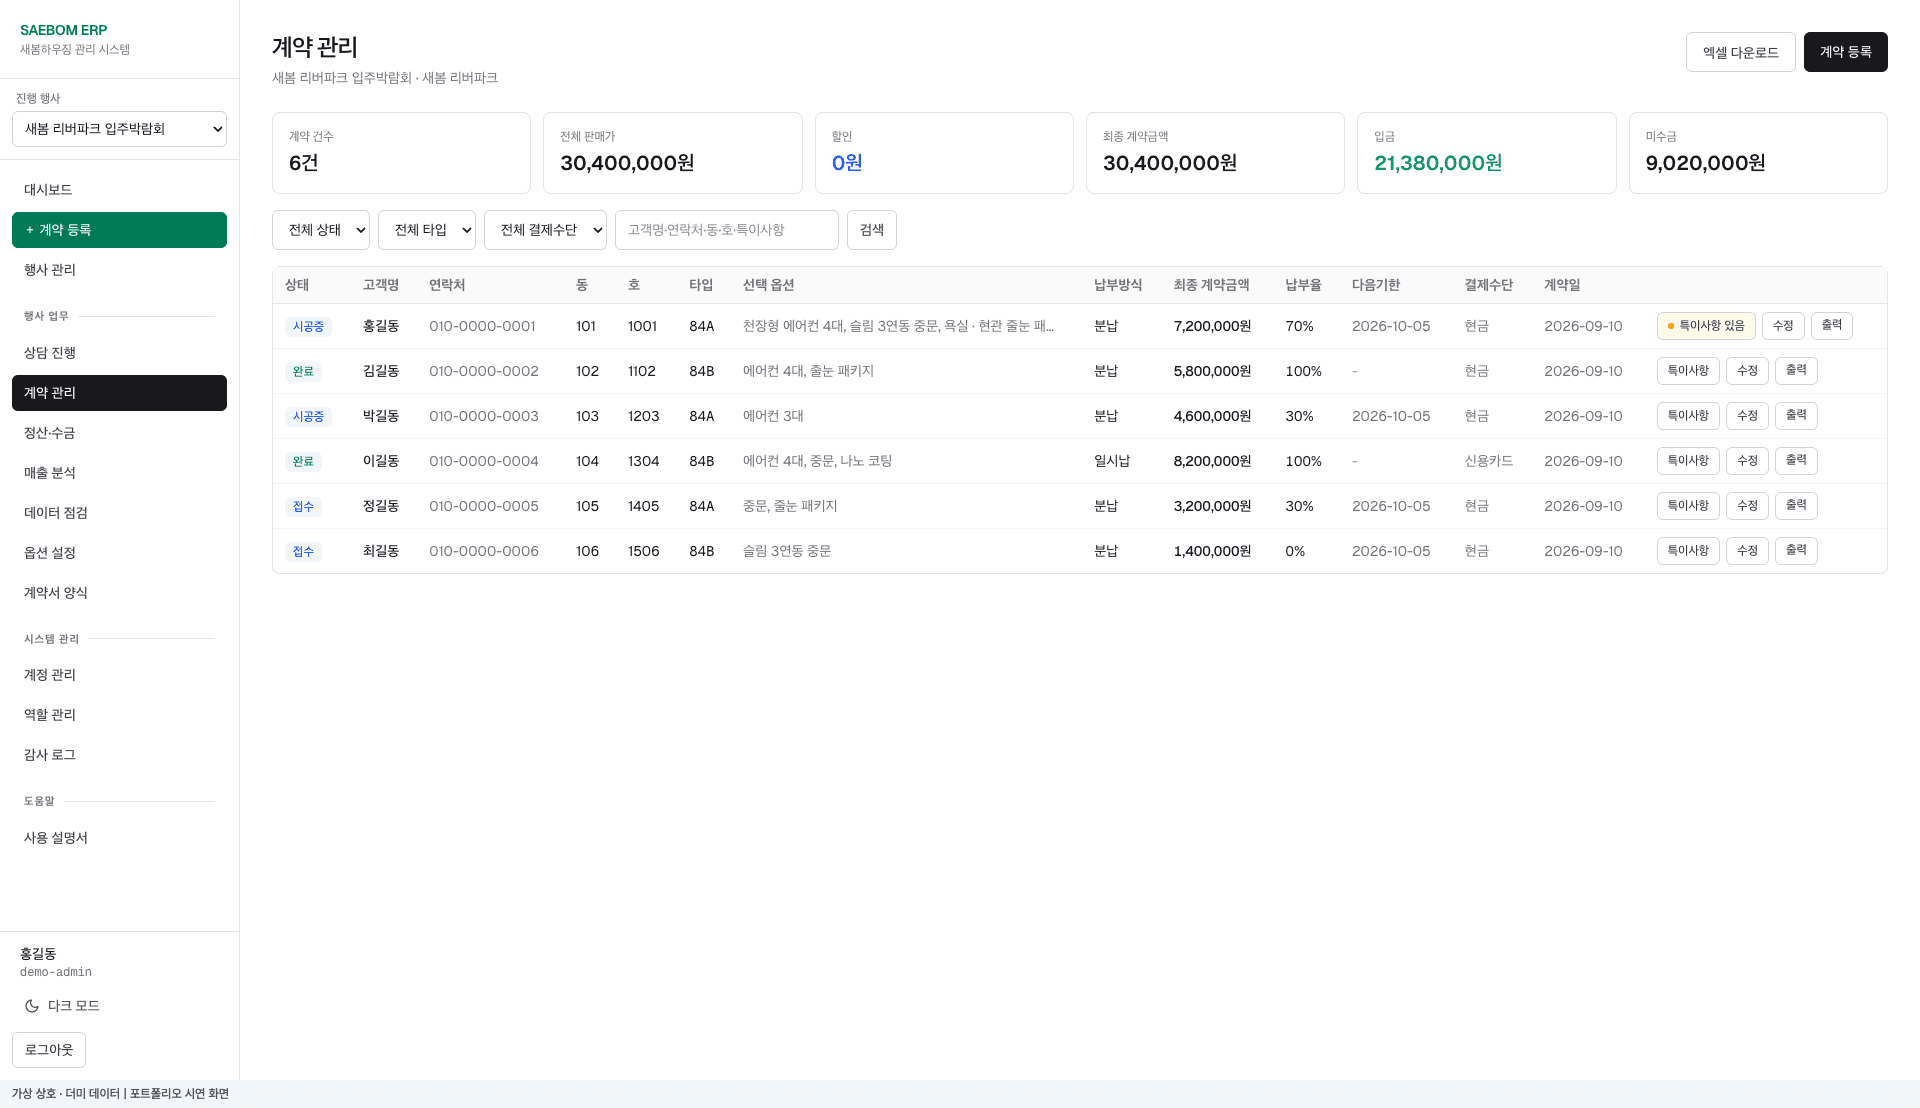Edit the 박길동 contract with 수정

(1747, 416)
